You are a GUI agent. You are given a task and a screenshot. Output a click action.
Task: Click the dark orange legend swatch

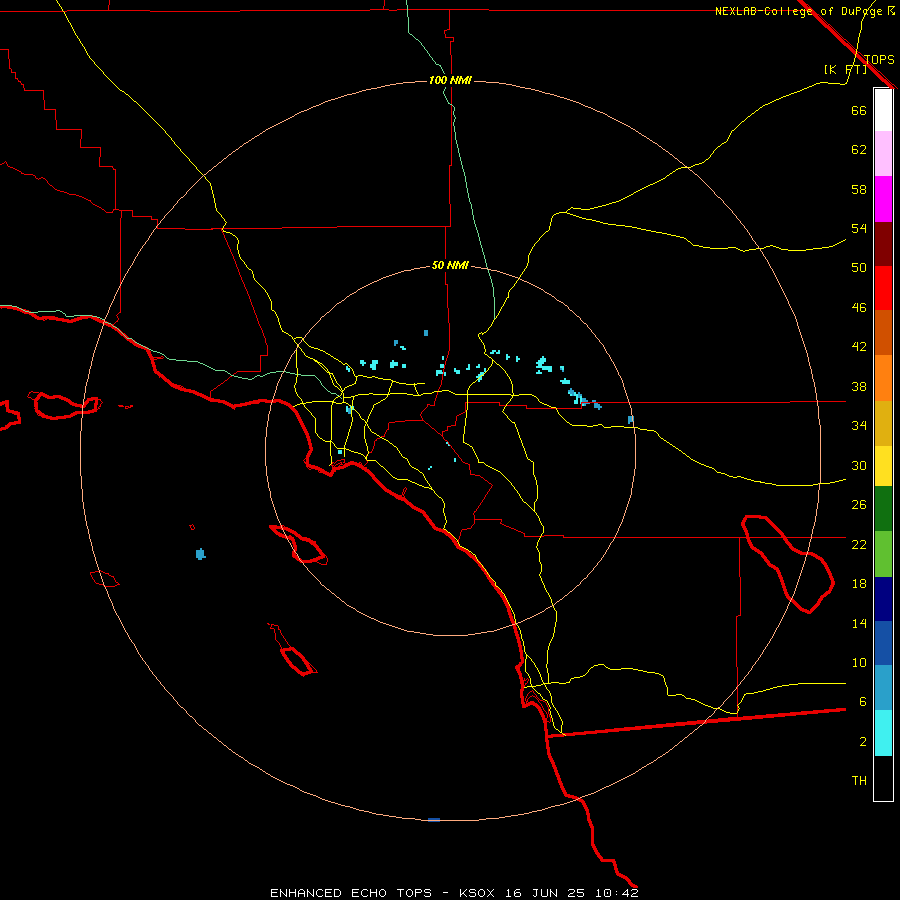tap(883, 332)
